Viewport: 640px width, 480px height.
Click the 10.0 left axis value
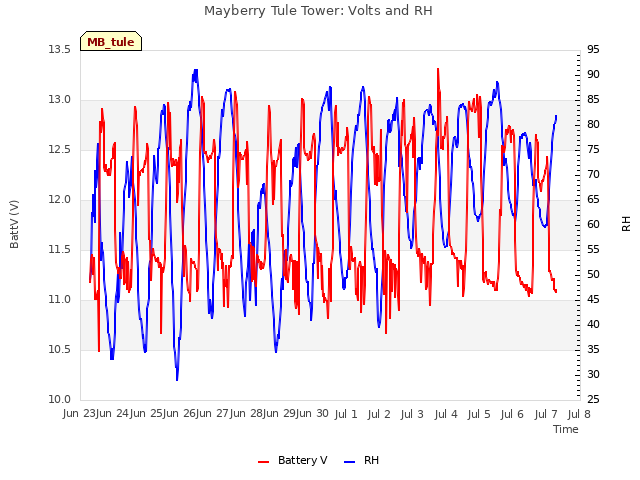coord(60,399)
